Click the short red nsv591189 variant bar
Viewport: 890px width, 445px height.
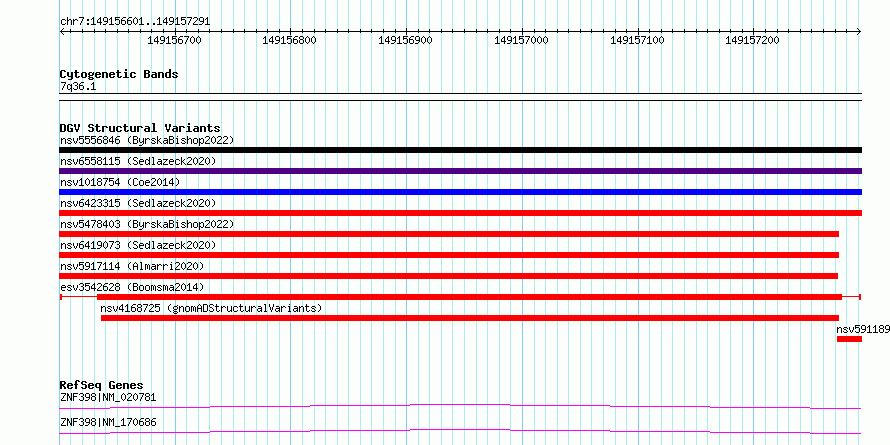click(849, 339)
